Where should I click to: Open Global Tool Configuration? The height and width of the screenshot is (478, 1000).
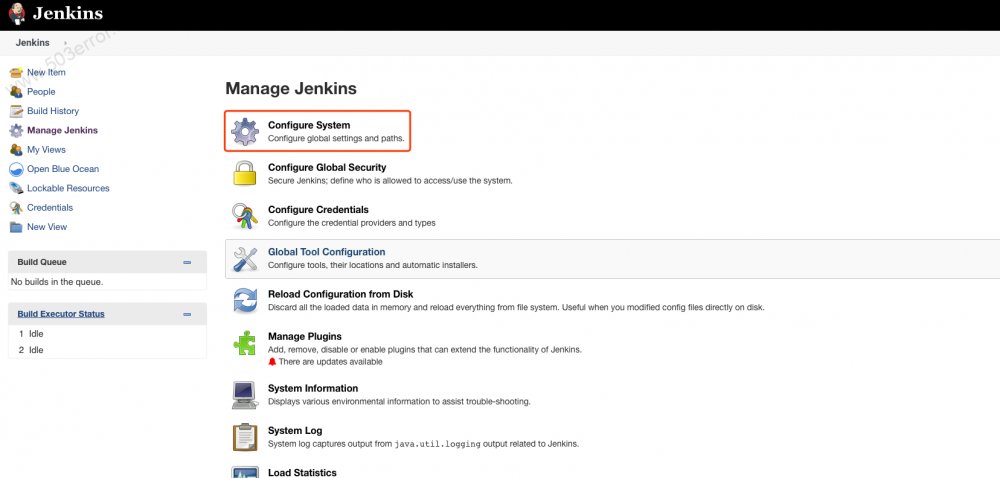click(327, 252)
